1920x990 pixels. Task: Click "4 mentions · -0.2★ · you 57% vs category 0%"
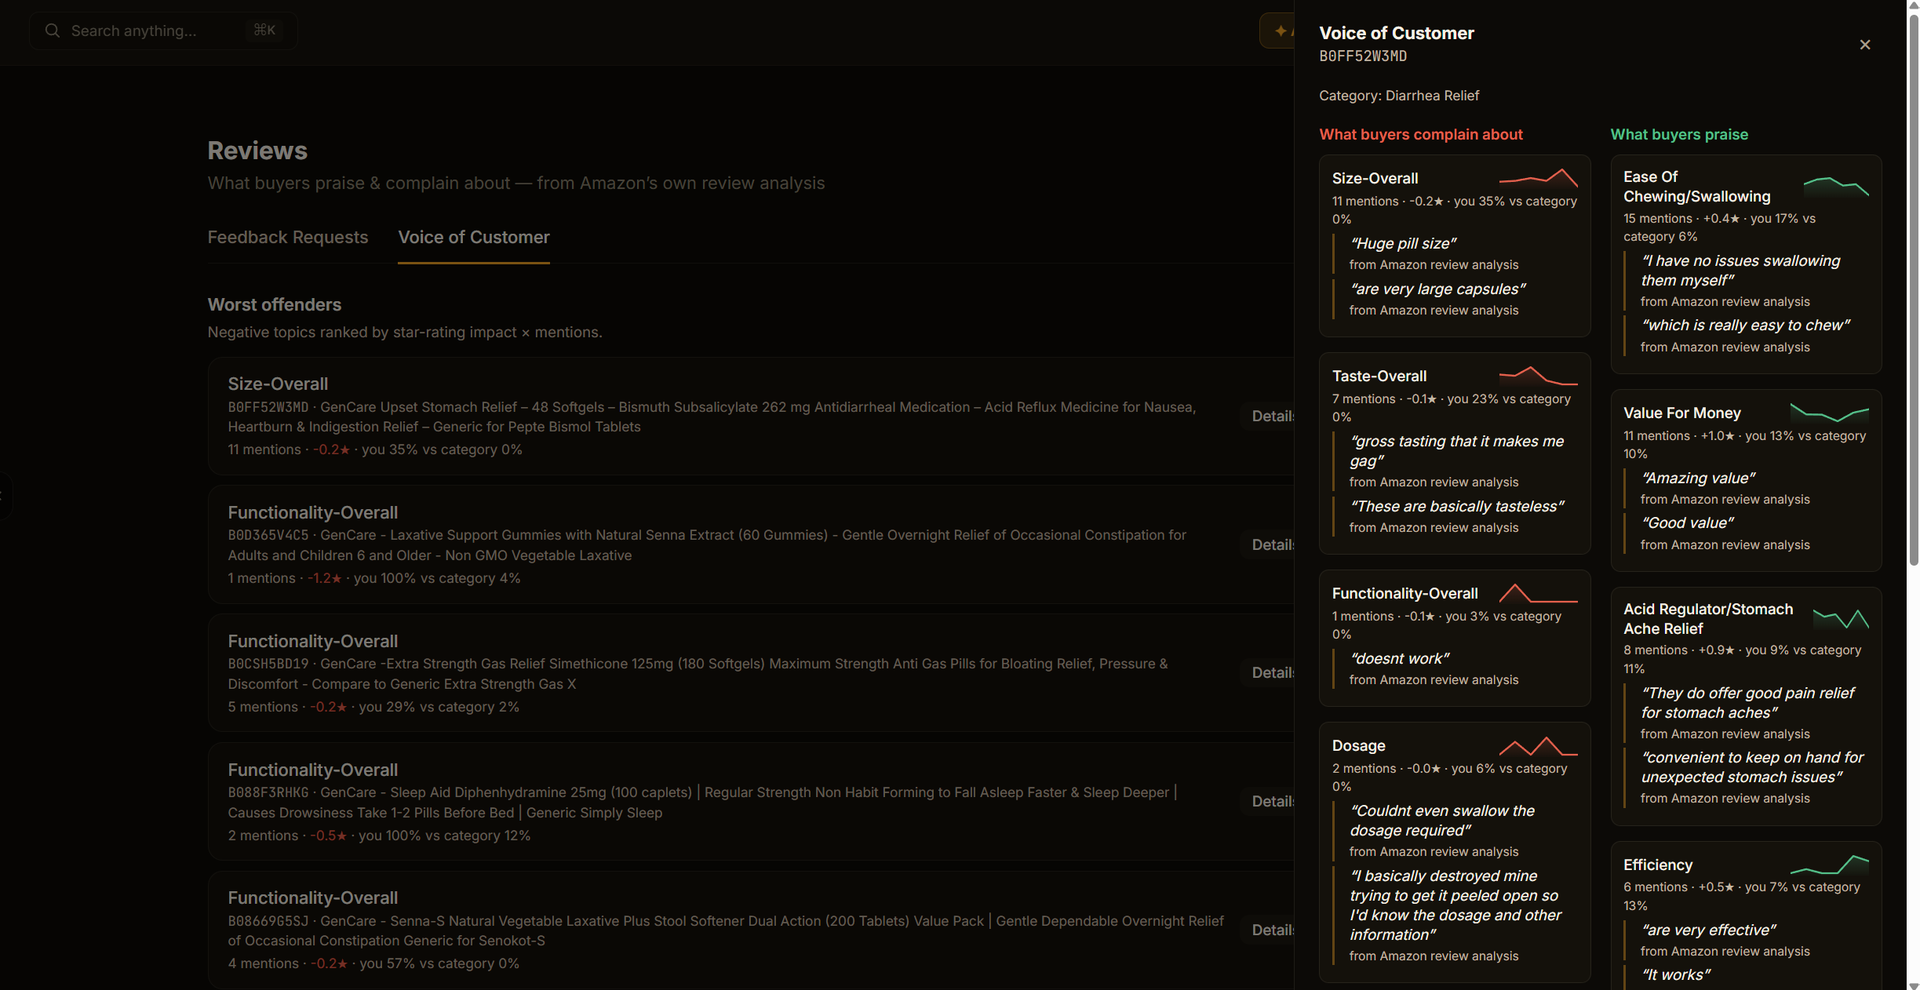click(x=373, y=964)
